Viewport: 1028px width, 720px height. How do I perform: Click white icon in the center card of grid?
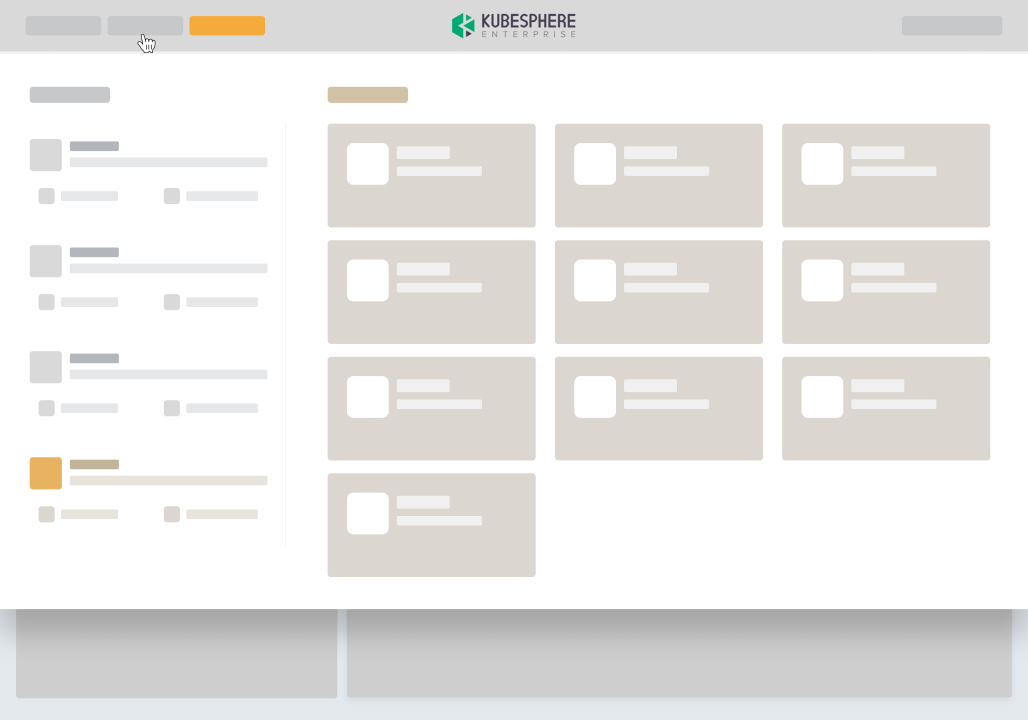595,281
